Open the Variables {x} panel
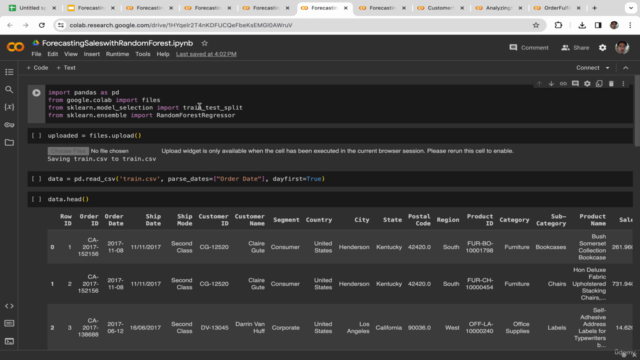The image size is (640, 360). point(9,107)
